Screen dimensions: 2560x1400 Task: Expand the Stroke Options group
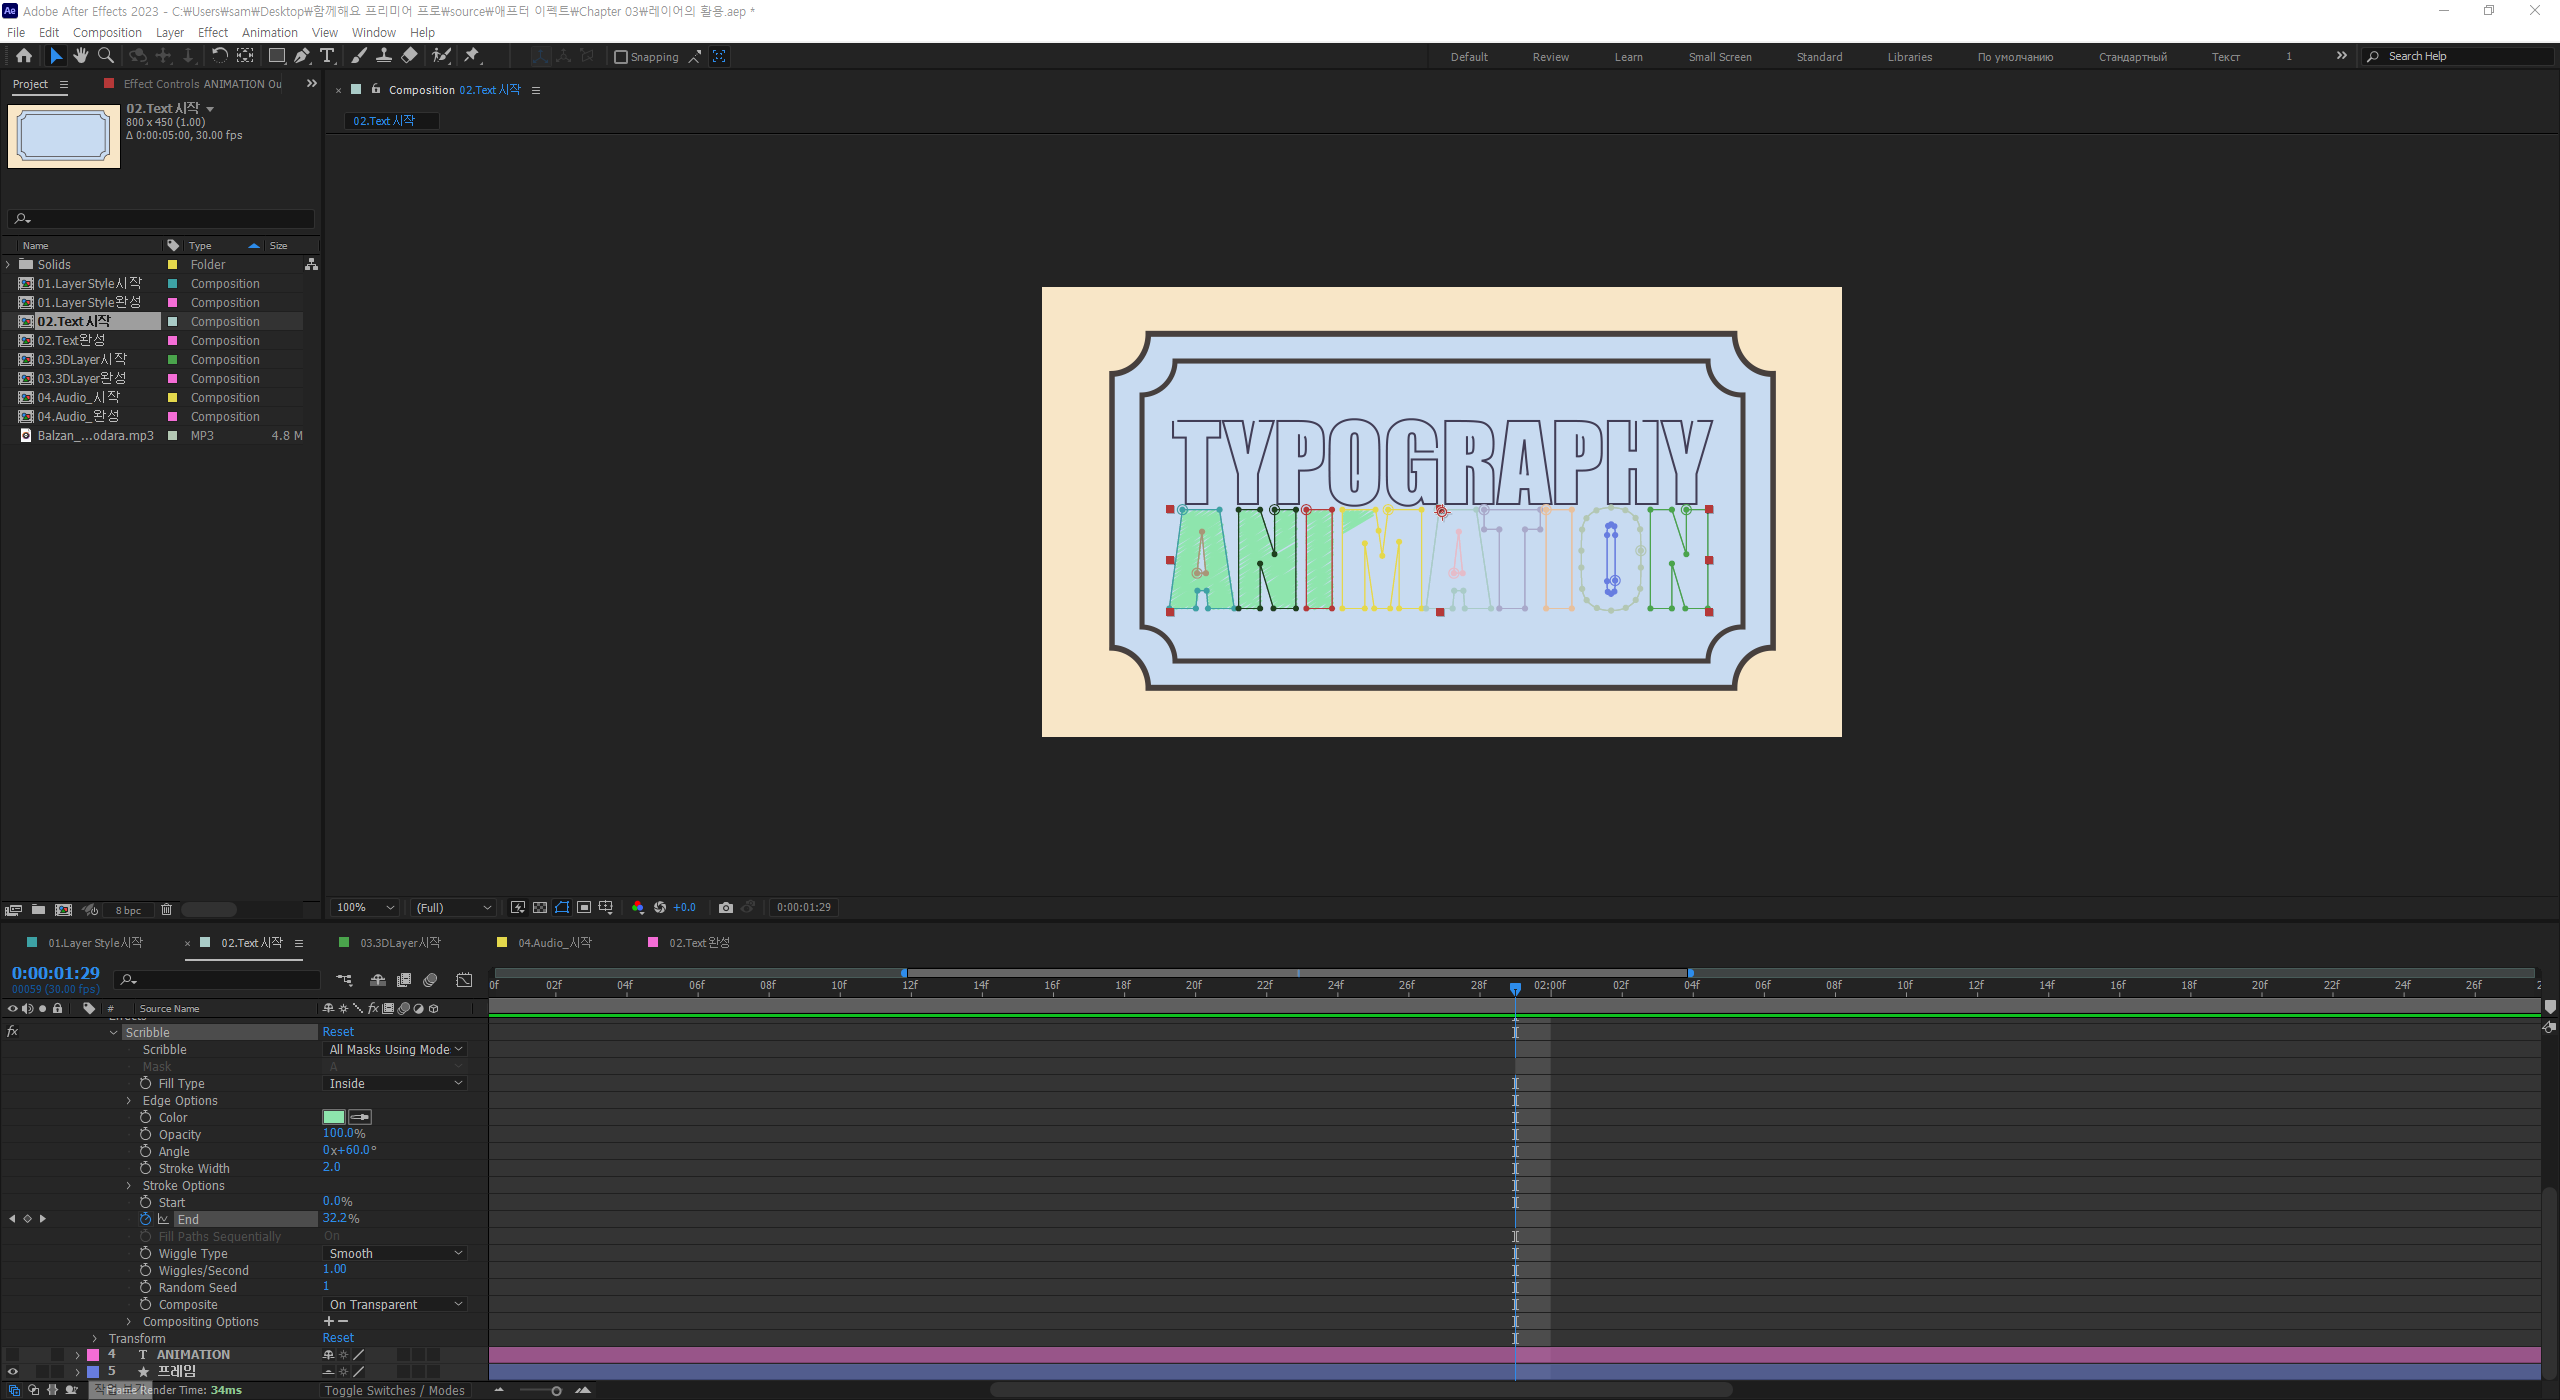(x=129, y=1186)
